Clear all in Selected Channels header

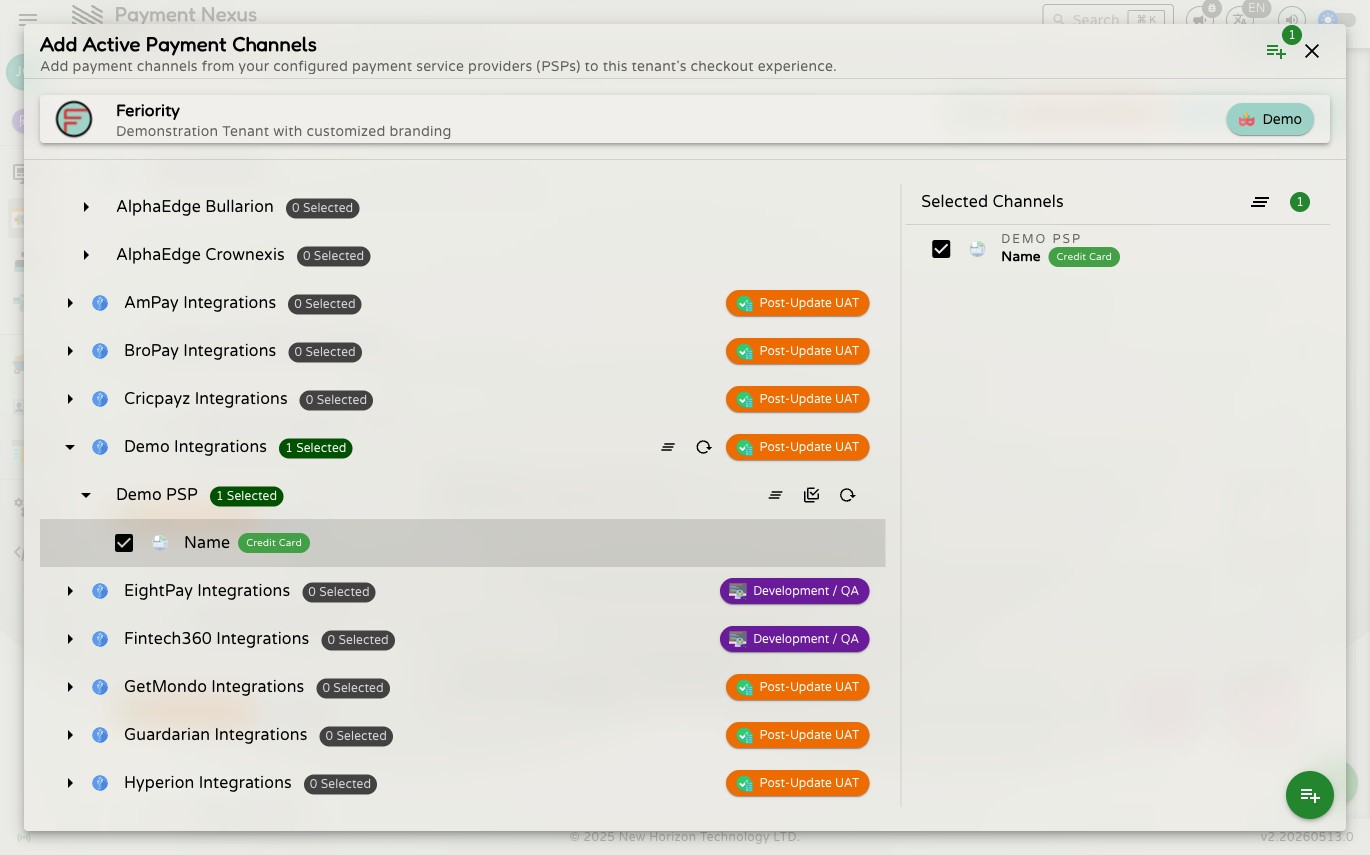coord(1260,202)
